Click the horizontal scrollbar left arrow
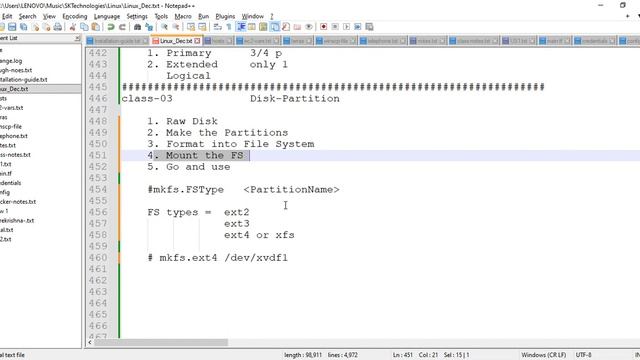This screenshot has height=360, width=640. pos(90,342)
